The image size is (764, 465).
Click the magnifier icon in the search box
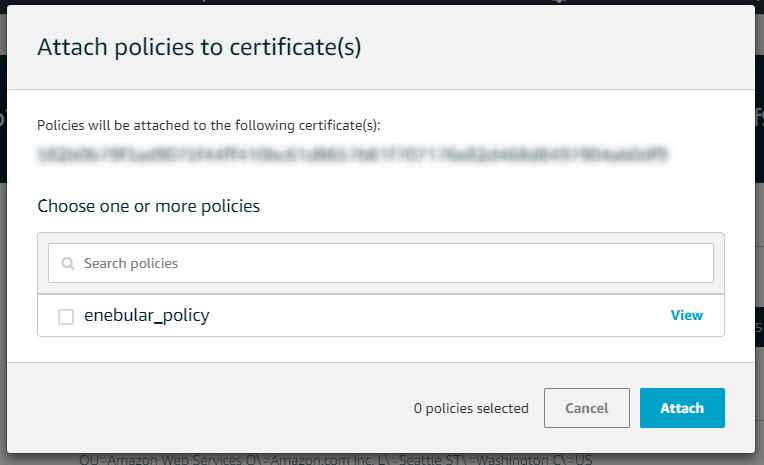coord(68,264)
